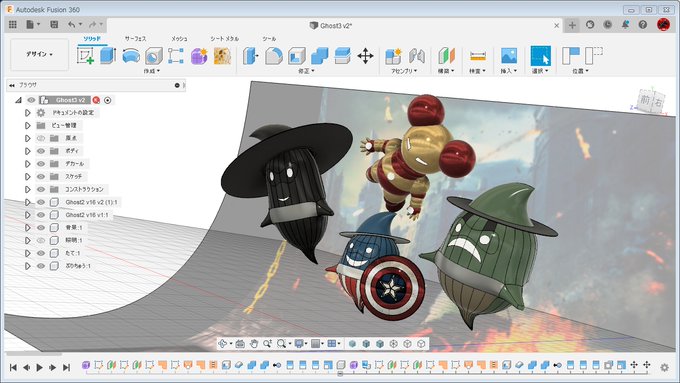Expand the ドキュメントの設定 node

point(27,113)
